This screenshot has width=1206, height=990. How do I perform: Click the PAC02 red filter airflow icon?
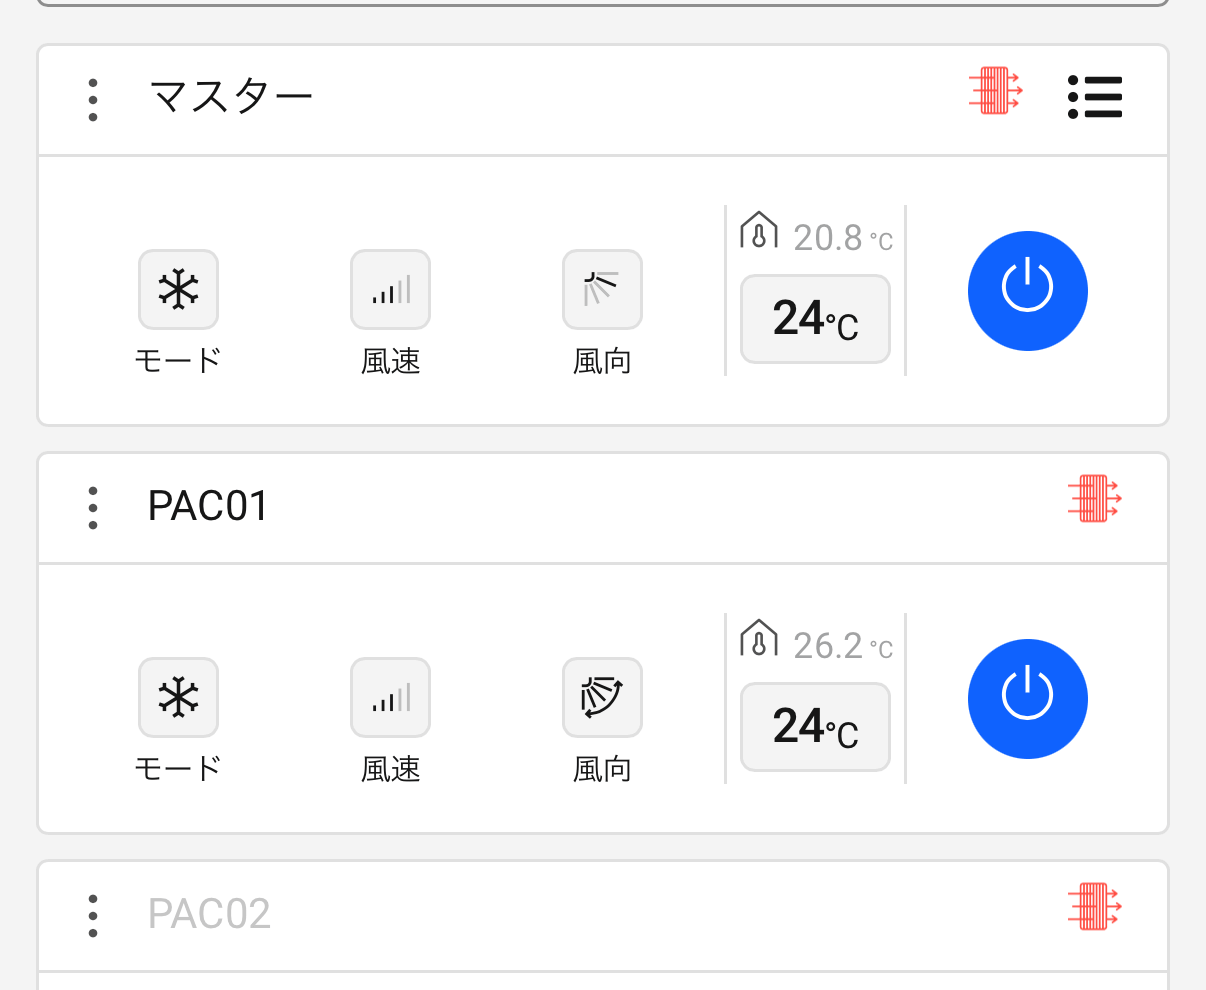click(1094, 906)
